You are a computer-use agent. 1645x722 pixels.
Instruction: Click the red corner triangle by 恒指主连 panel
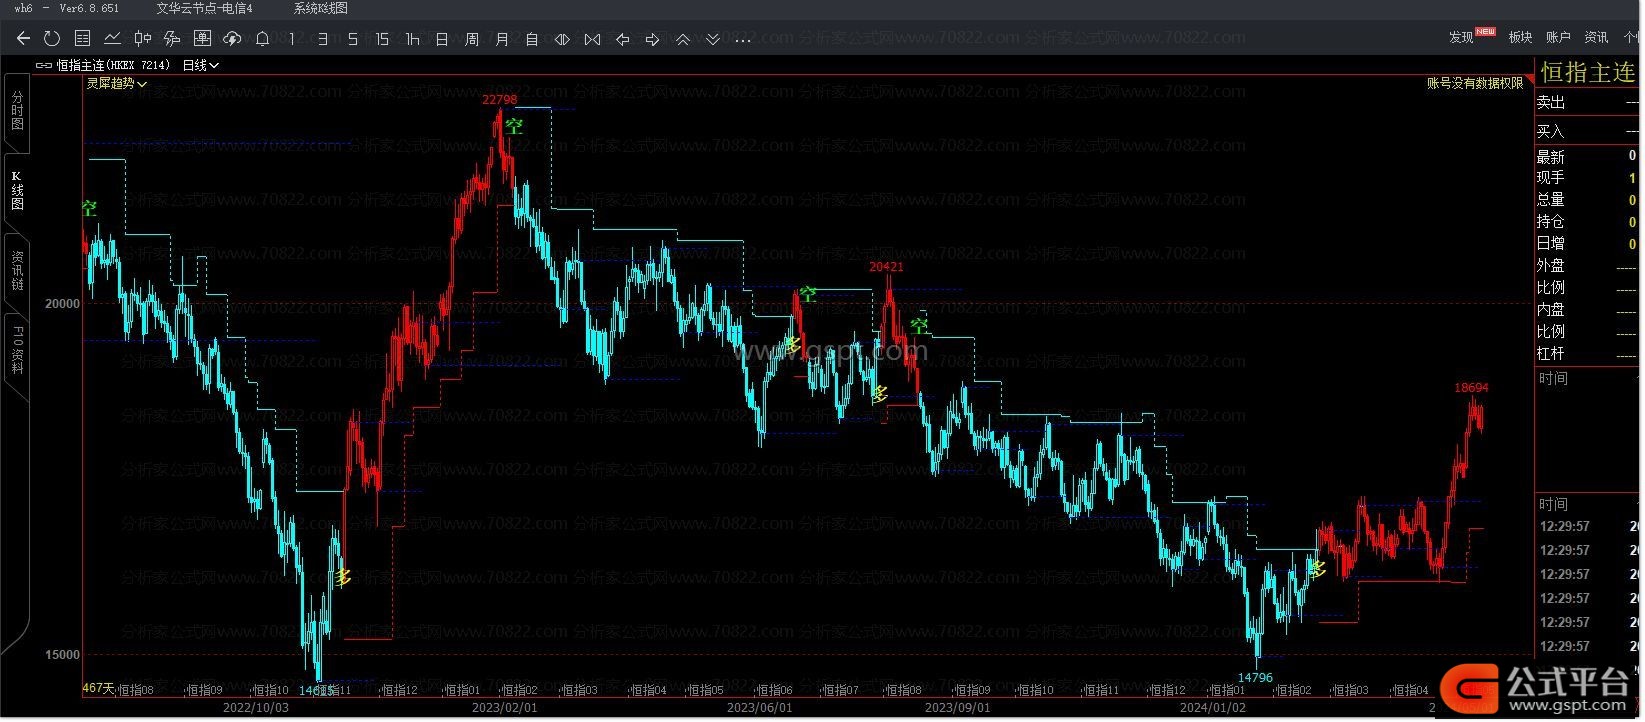1532,77
